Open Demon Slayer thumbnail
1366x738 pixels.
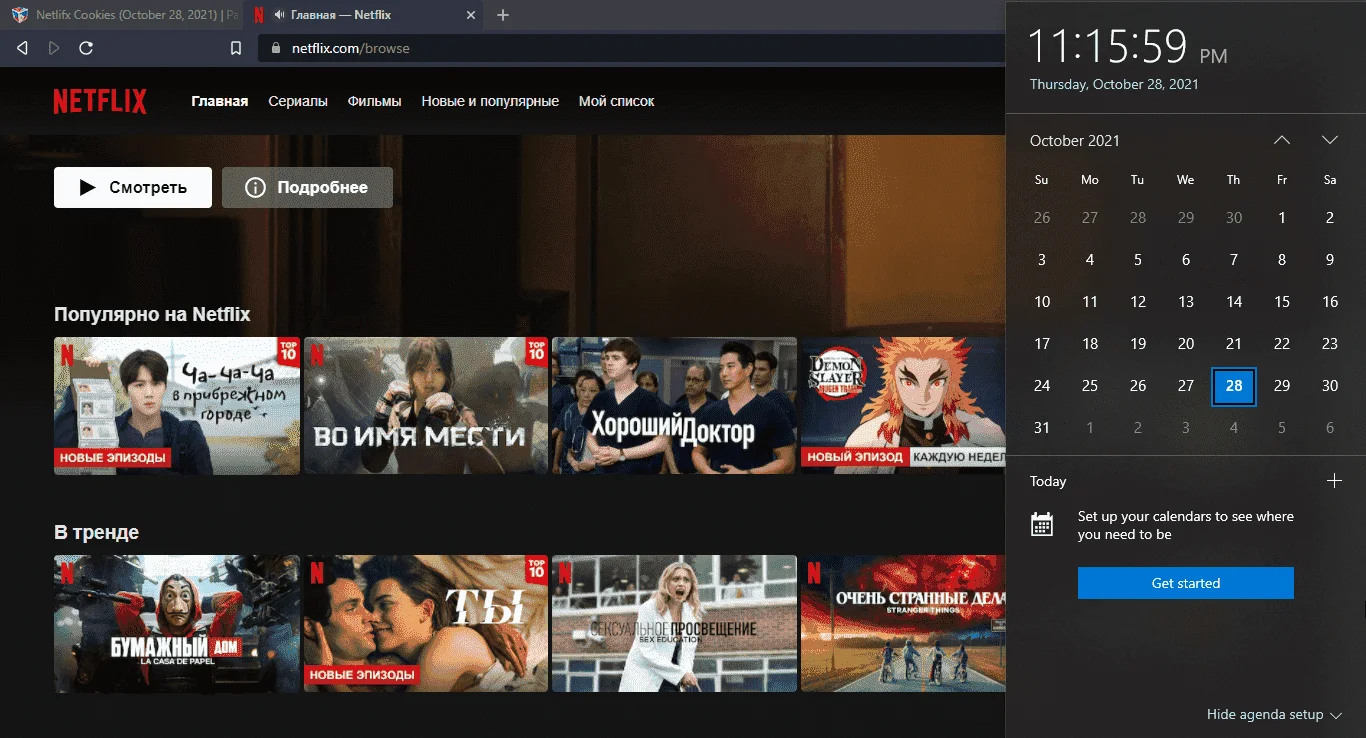(903, 406)
